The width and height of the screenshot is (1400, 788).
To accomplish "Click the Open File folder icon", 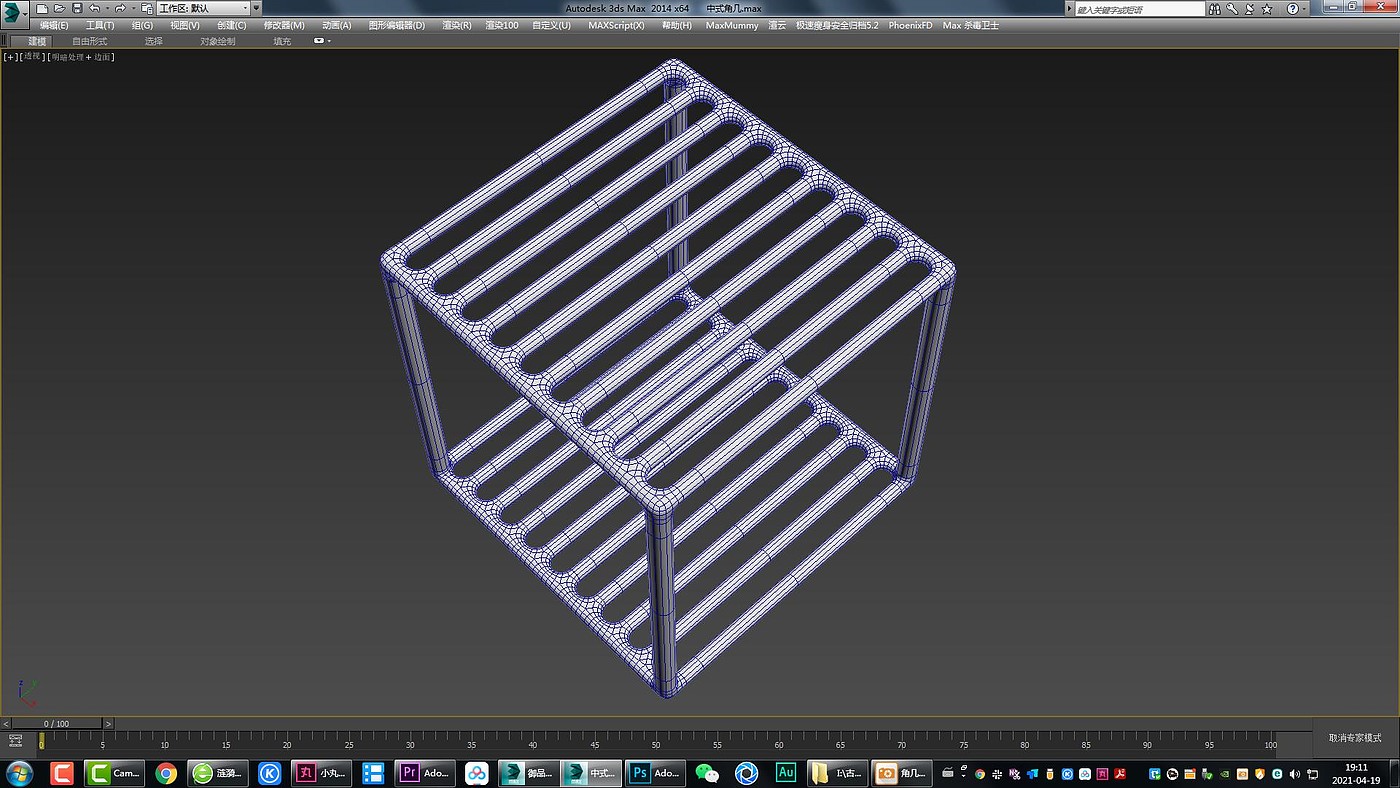I will [x=59, y=8].
